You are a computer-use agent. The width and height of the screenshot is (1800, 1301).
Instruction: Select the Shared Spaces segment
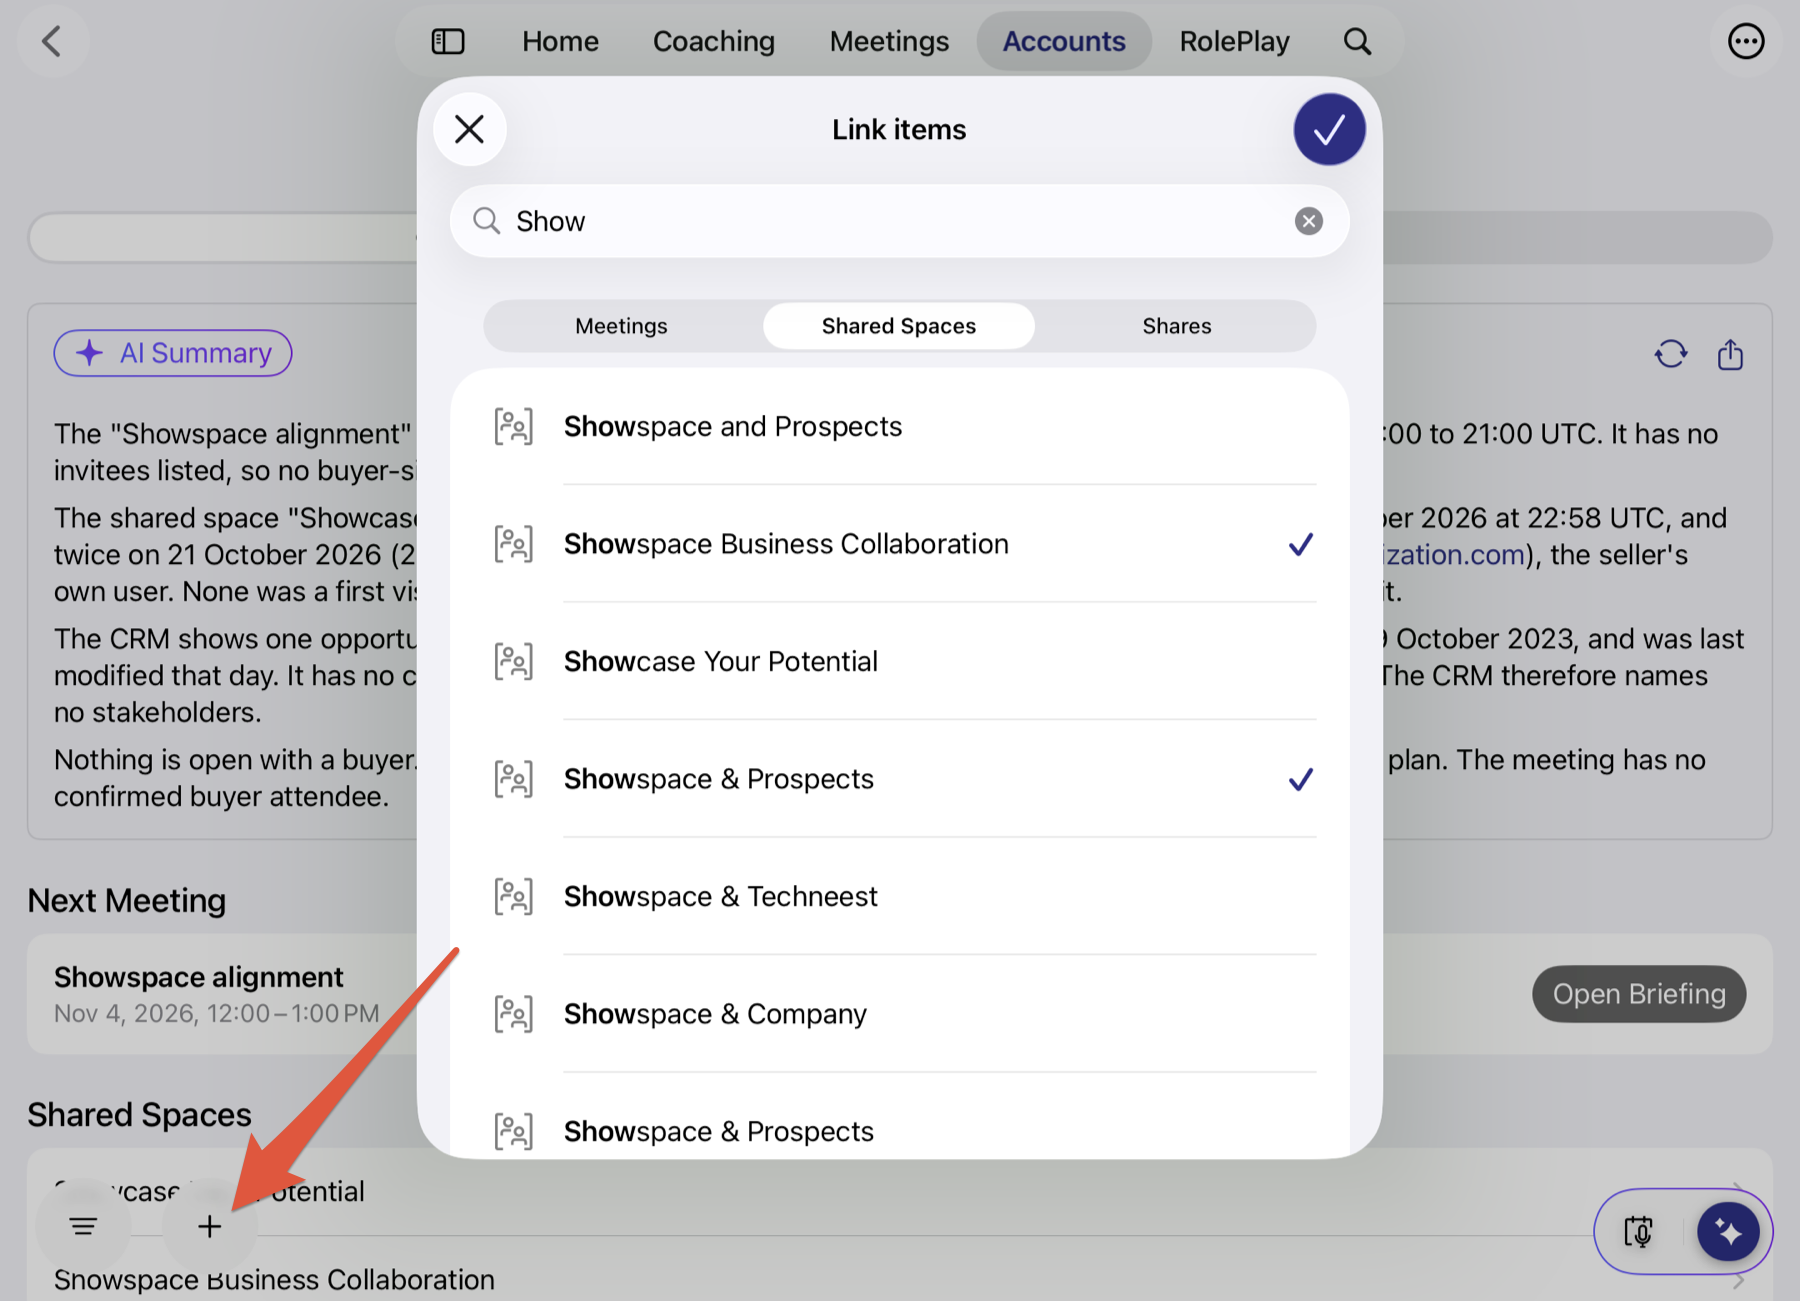point(898,326)
